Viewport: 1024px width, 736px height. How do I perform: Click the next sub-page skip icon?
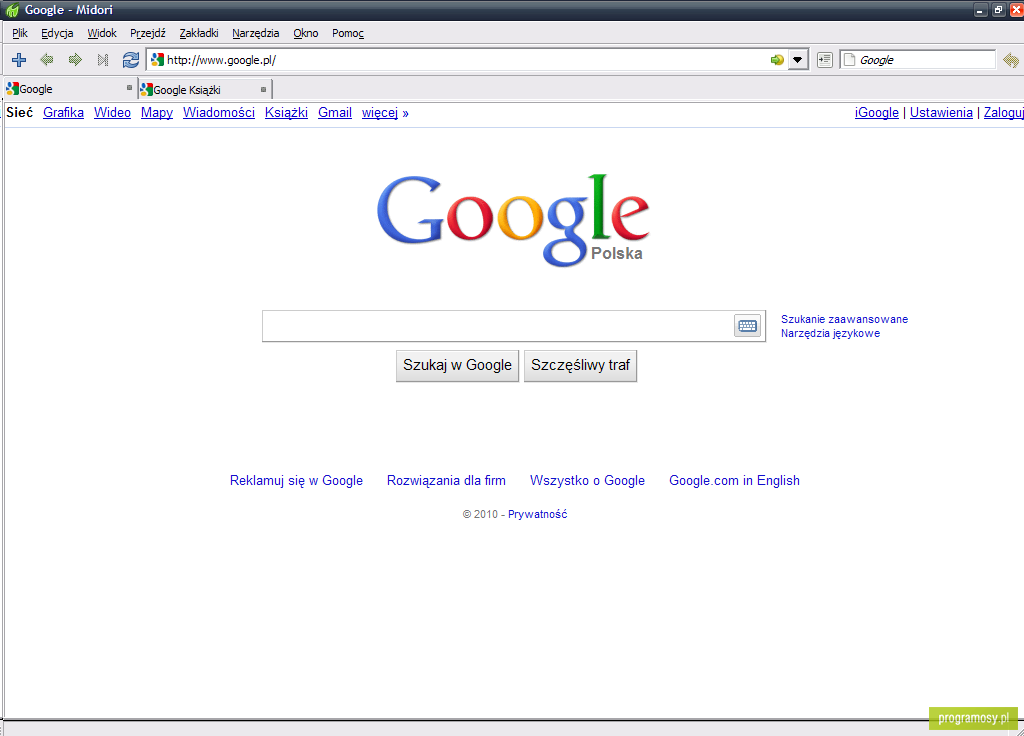tap(103, 60)
